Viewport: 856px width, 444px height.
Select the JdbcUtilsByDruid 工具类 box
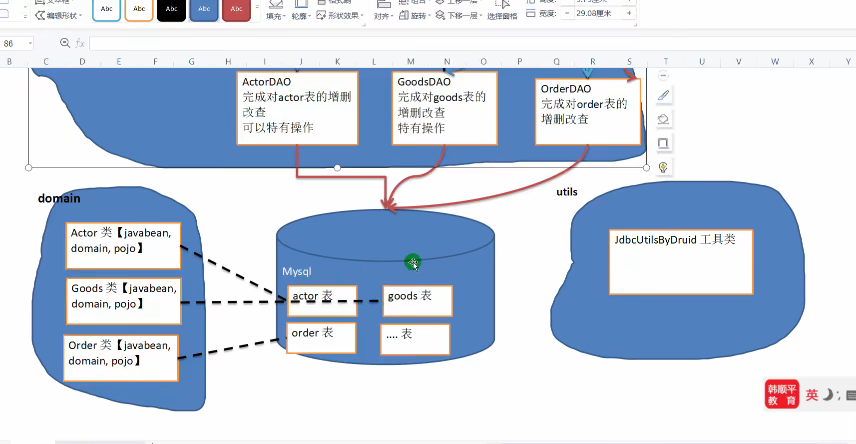[681, 262]
